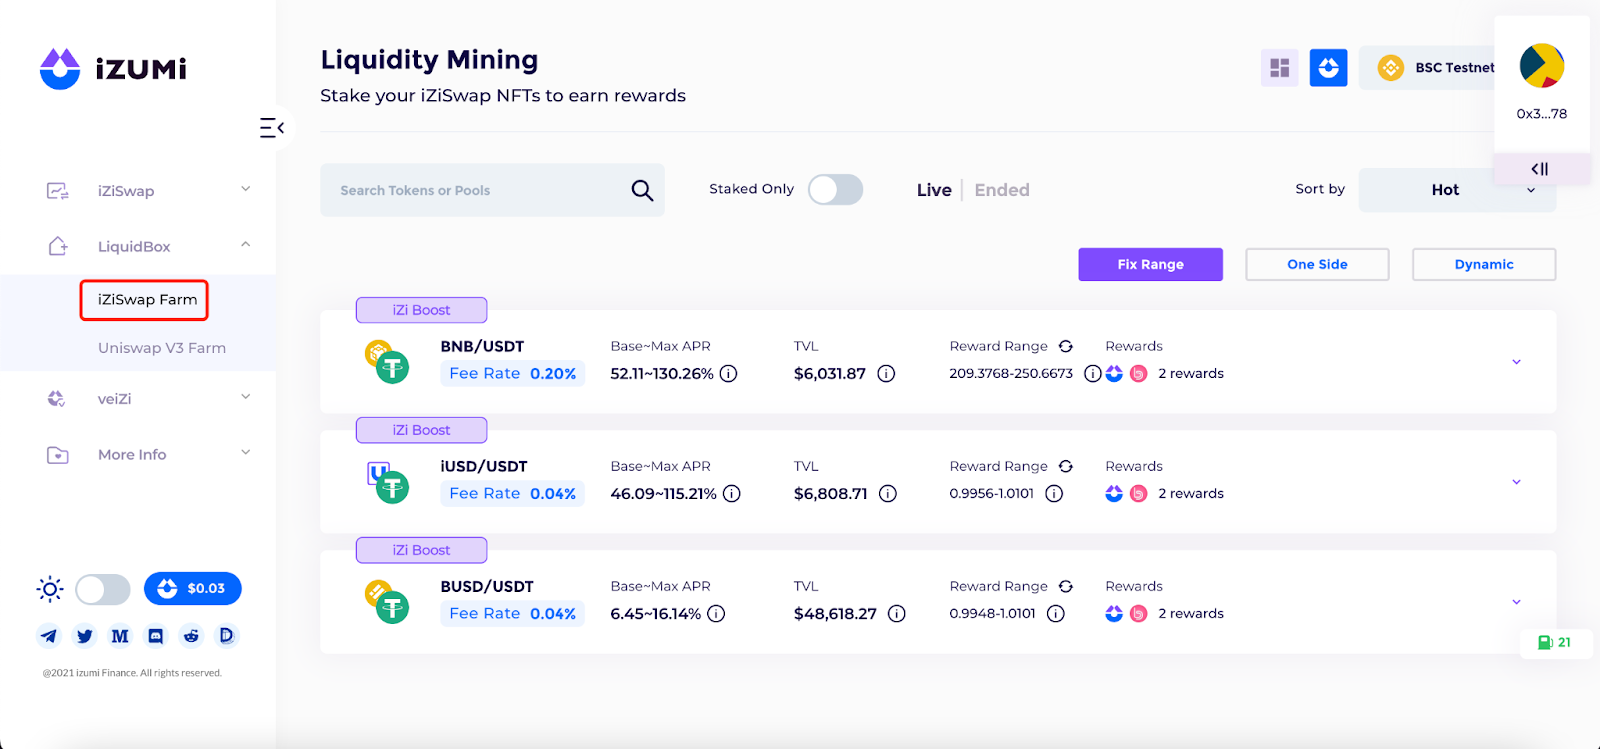Select Uniswap V3 Farm in the sidebar

click(162, 348)
